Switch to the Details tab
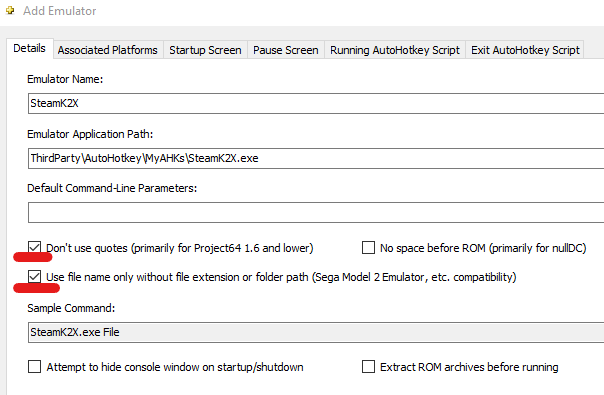 click(29, 49)
